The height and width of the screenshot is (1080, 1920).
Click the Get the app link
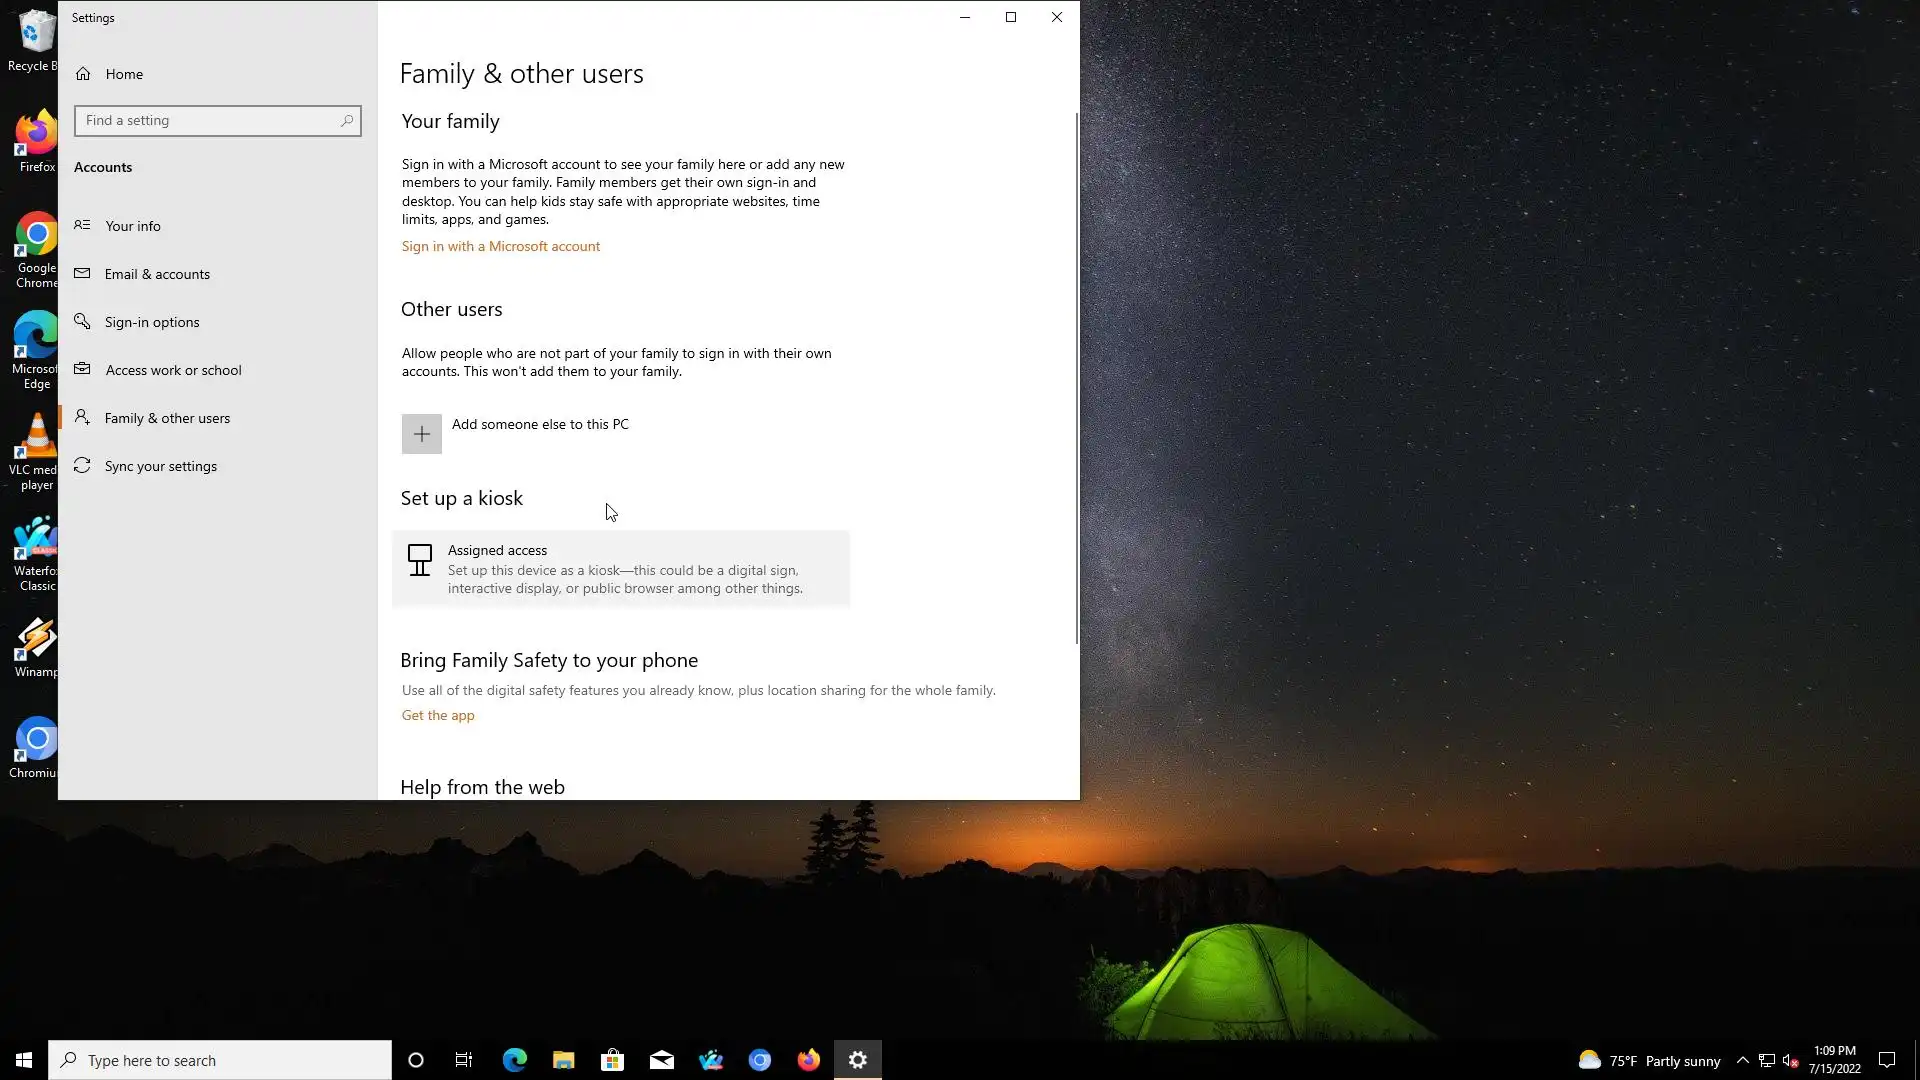(x=438, y=715)
